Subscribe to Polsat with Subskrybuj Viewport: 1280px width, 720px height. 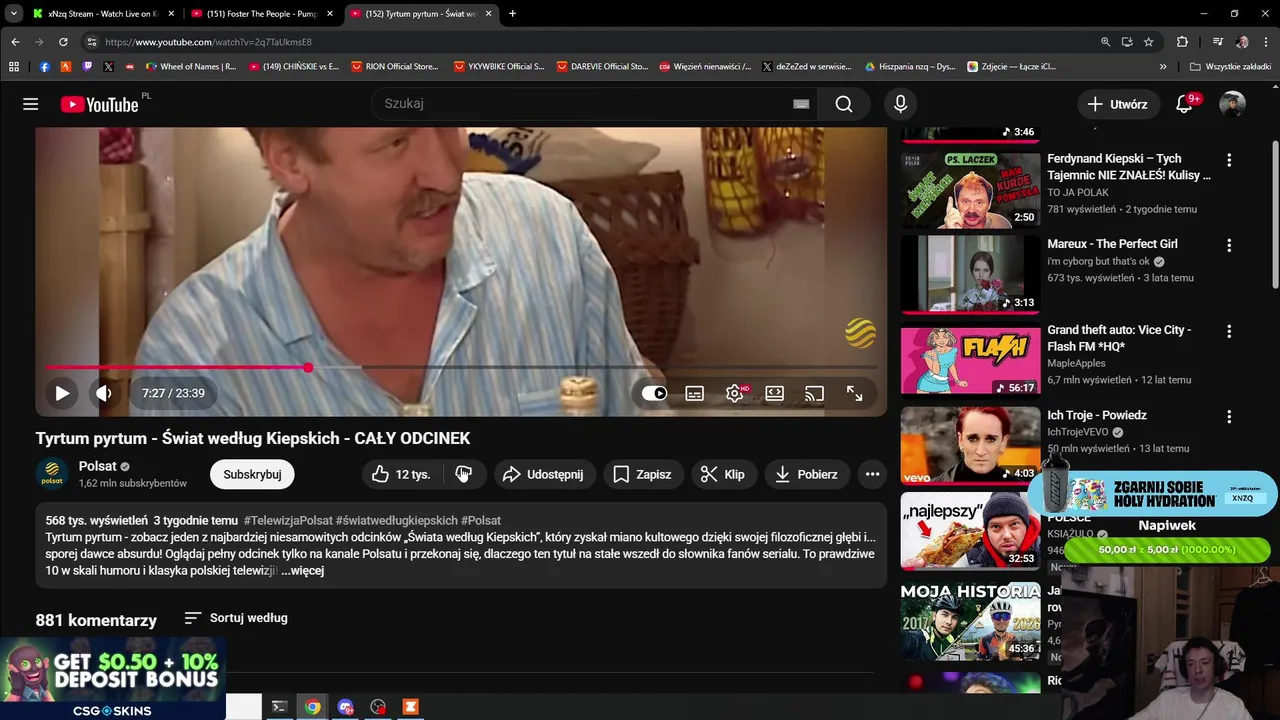252,474
